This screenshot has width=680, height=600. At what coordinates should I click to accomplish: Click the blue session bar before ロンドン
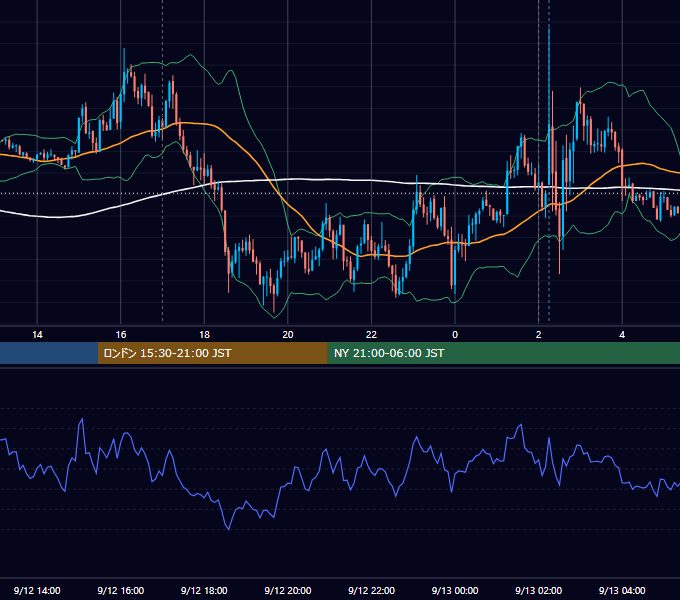click(49, 353)
